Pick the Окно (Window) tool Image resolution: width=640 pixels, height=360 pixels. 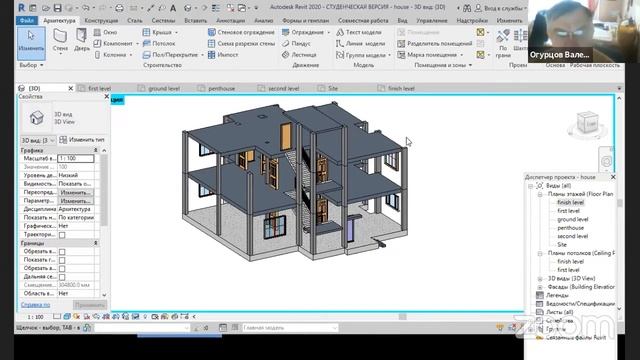(x=106, y=32)
